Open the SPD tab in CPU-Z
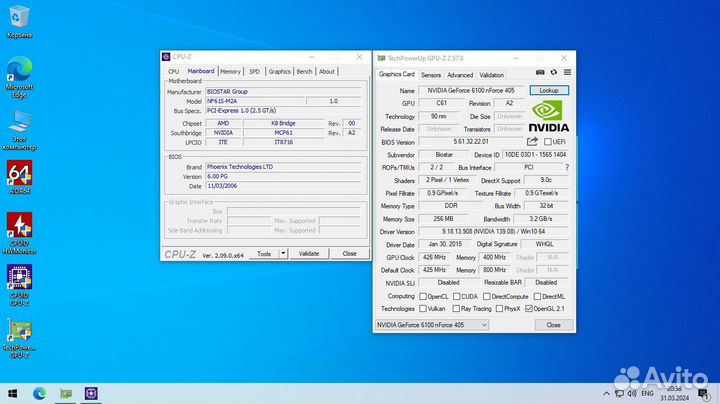The height and width of the screenshot is (404, 720). [x=254, y=72]
